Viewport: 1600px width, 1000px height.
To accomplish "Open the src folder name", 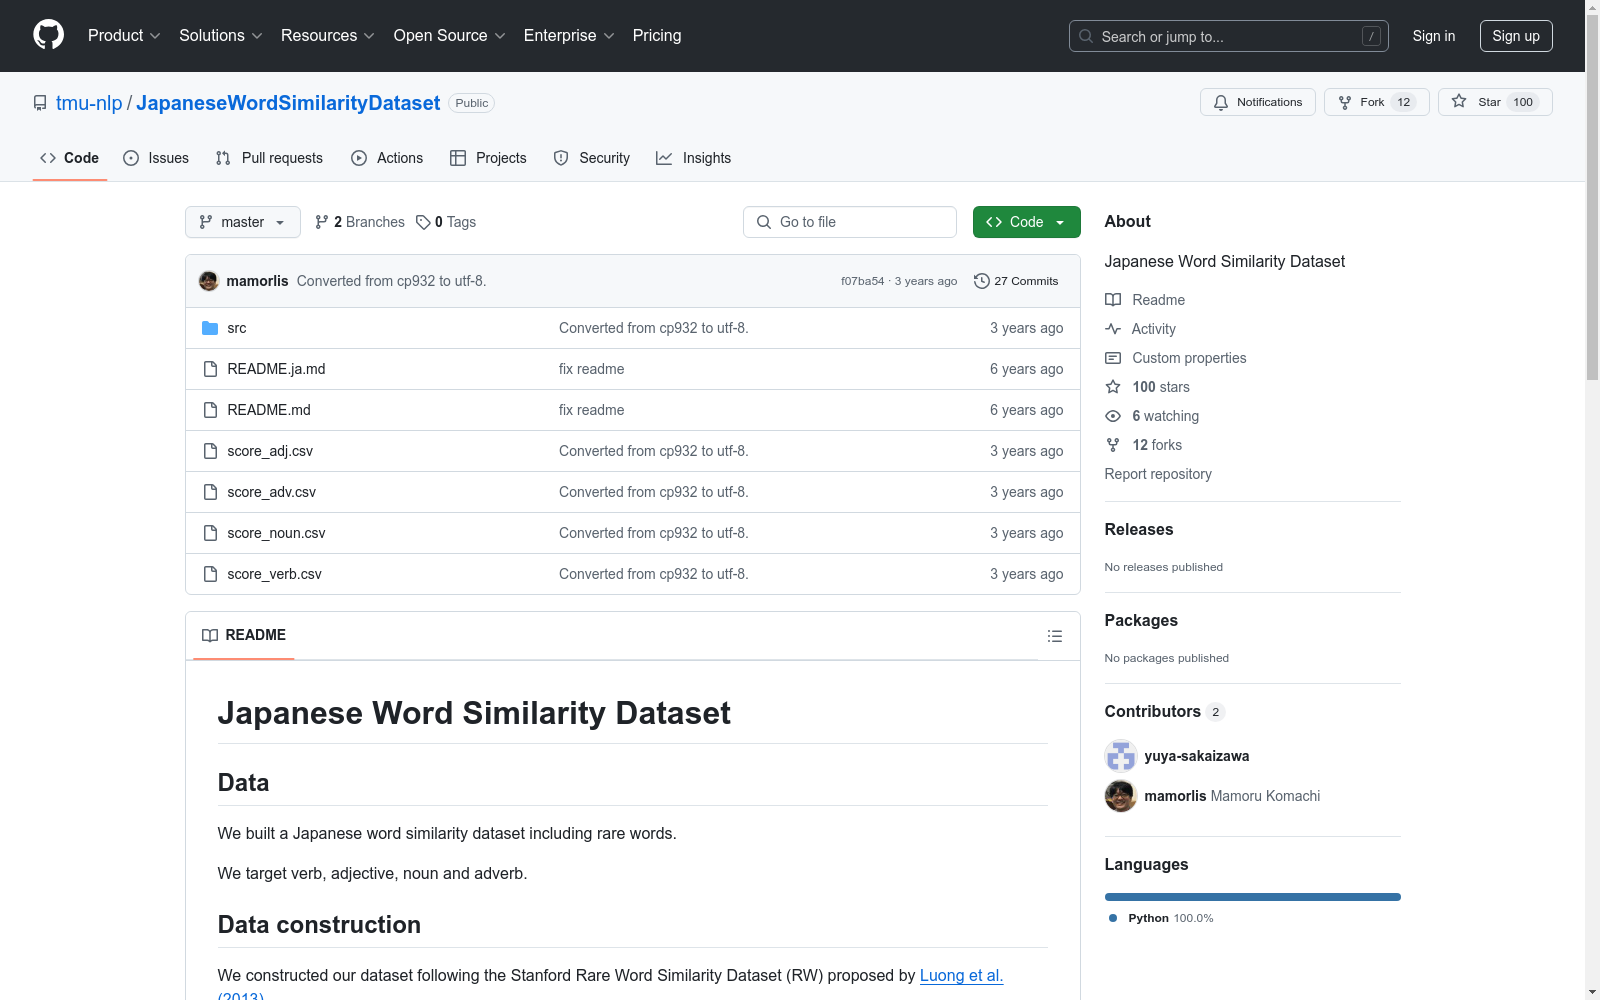I will pos(237,328).
